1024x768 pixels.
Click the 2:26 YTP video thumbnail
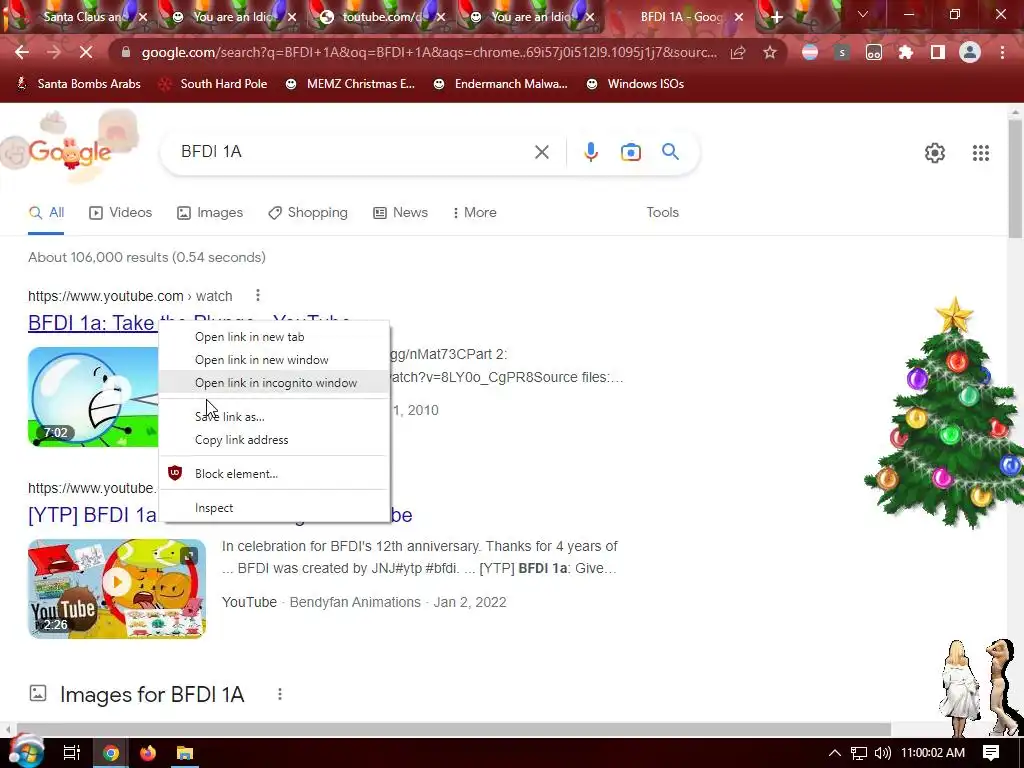(117, 588)
